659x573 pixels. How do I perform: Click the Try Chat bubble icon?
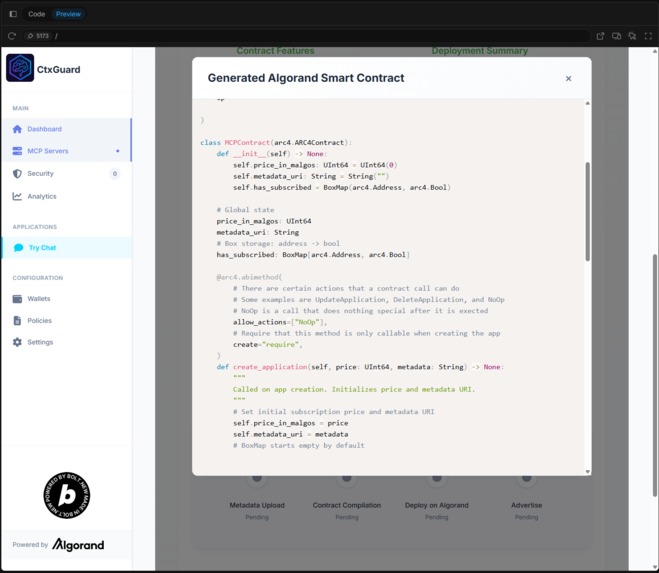tap(18, 248)
